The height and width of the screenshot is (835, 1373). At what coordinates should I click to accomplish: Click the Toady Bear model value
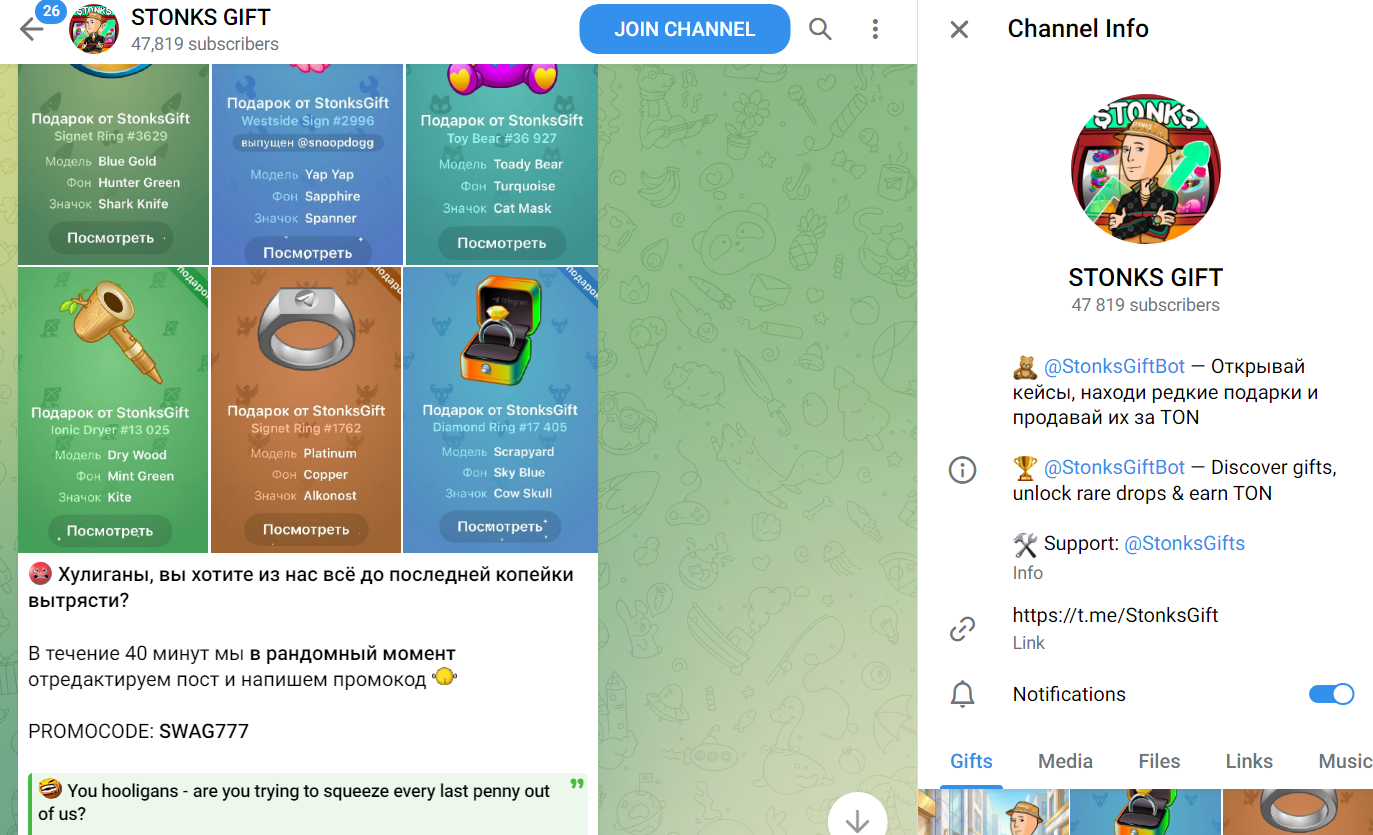pyautogui.click(x=528, y=164)
